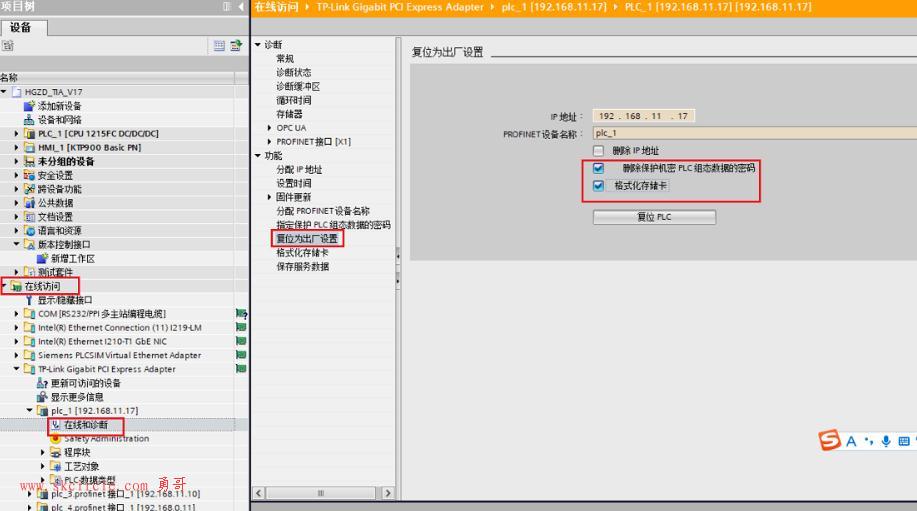
Task: Click the status icon of the TP-Link Gigabit adapter row
Action: 240,369
